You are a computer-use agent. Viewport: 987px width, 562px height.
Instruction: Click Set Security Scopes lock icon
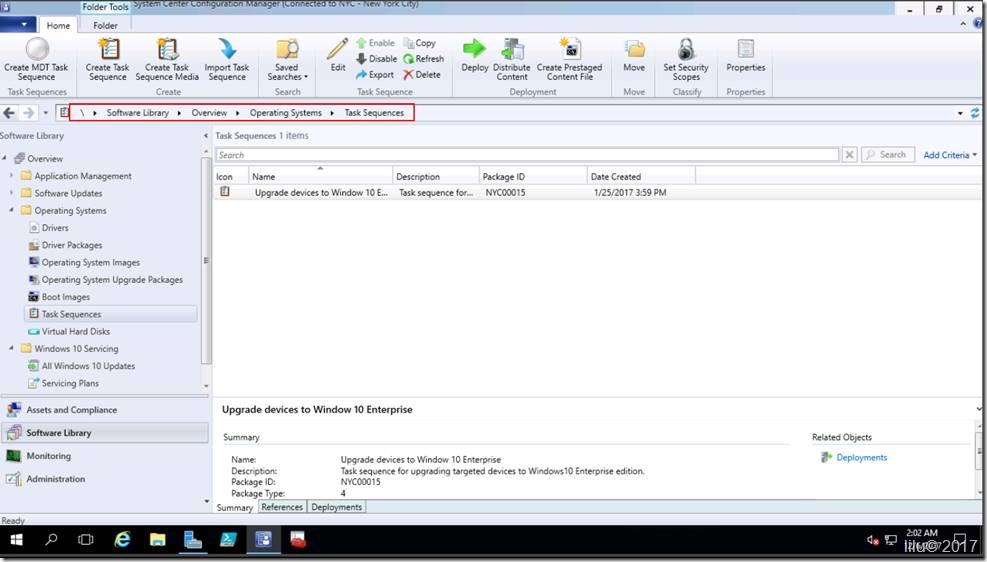686,49
